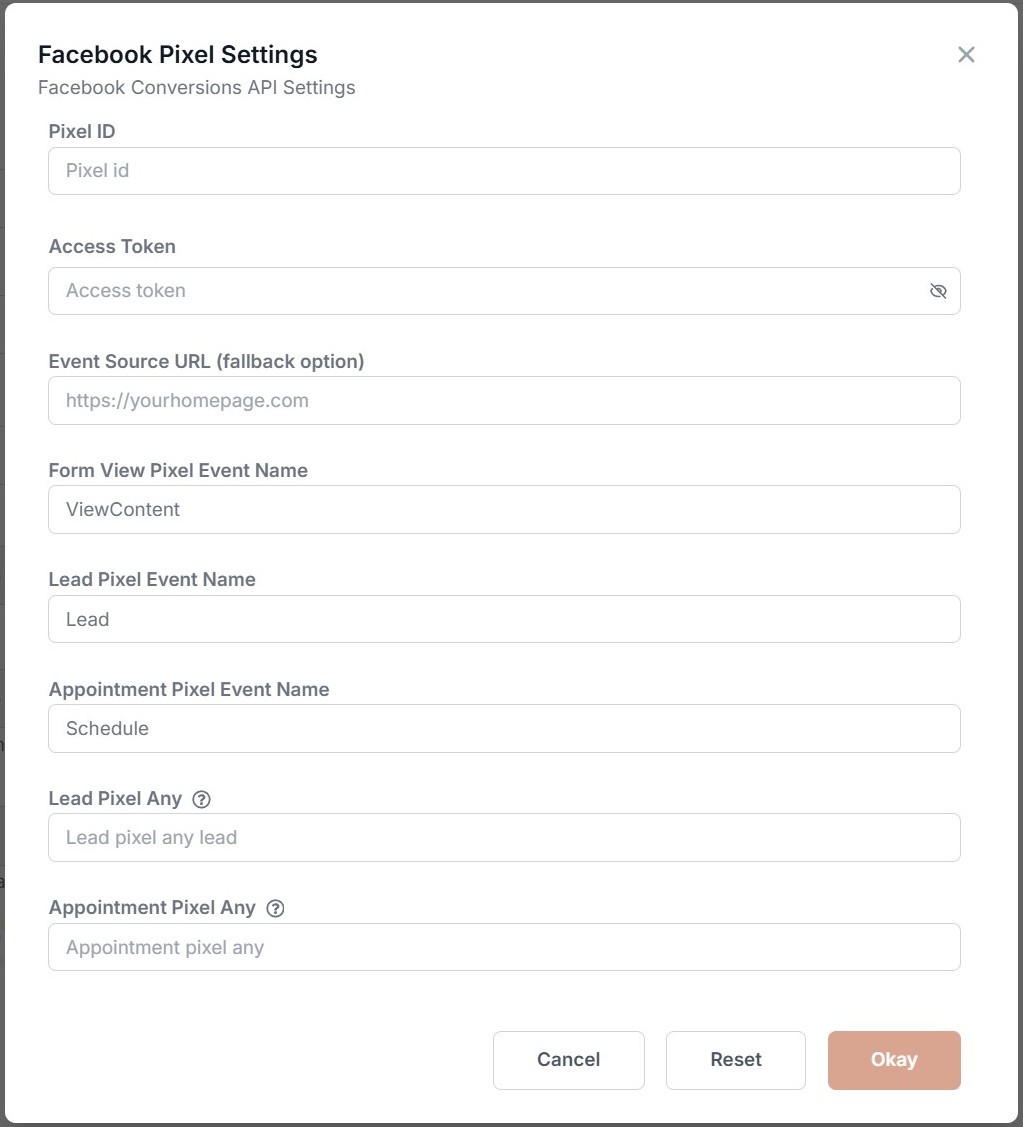The image size is (1023, 1127).
Task: Click the help icon next to Lead Pixel Any
Action: pos(201,799)
